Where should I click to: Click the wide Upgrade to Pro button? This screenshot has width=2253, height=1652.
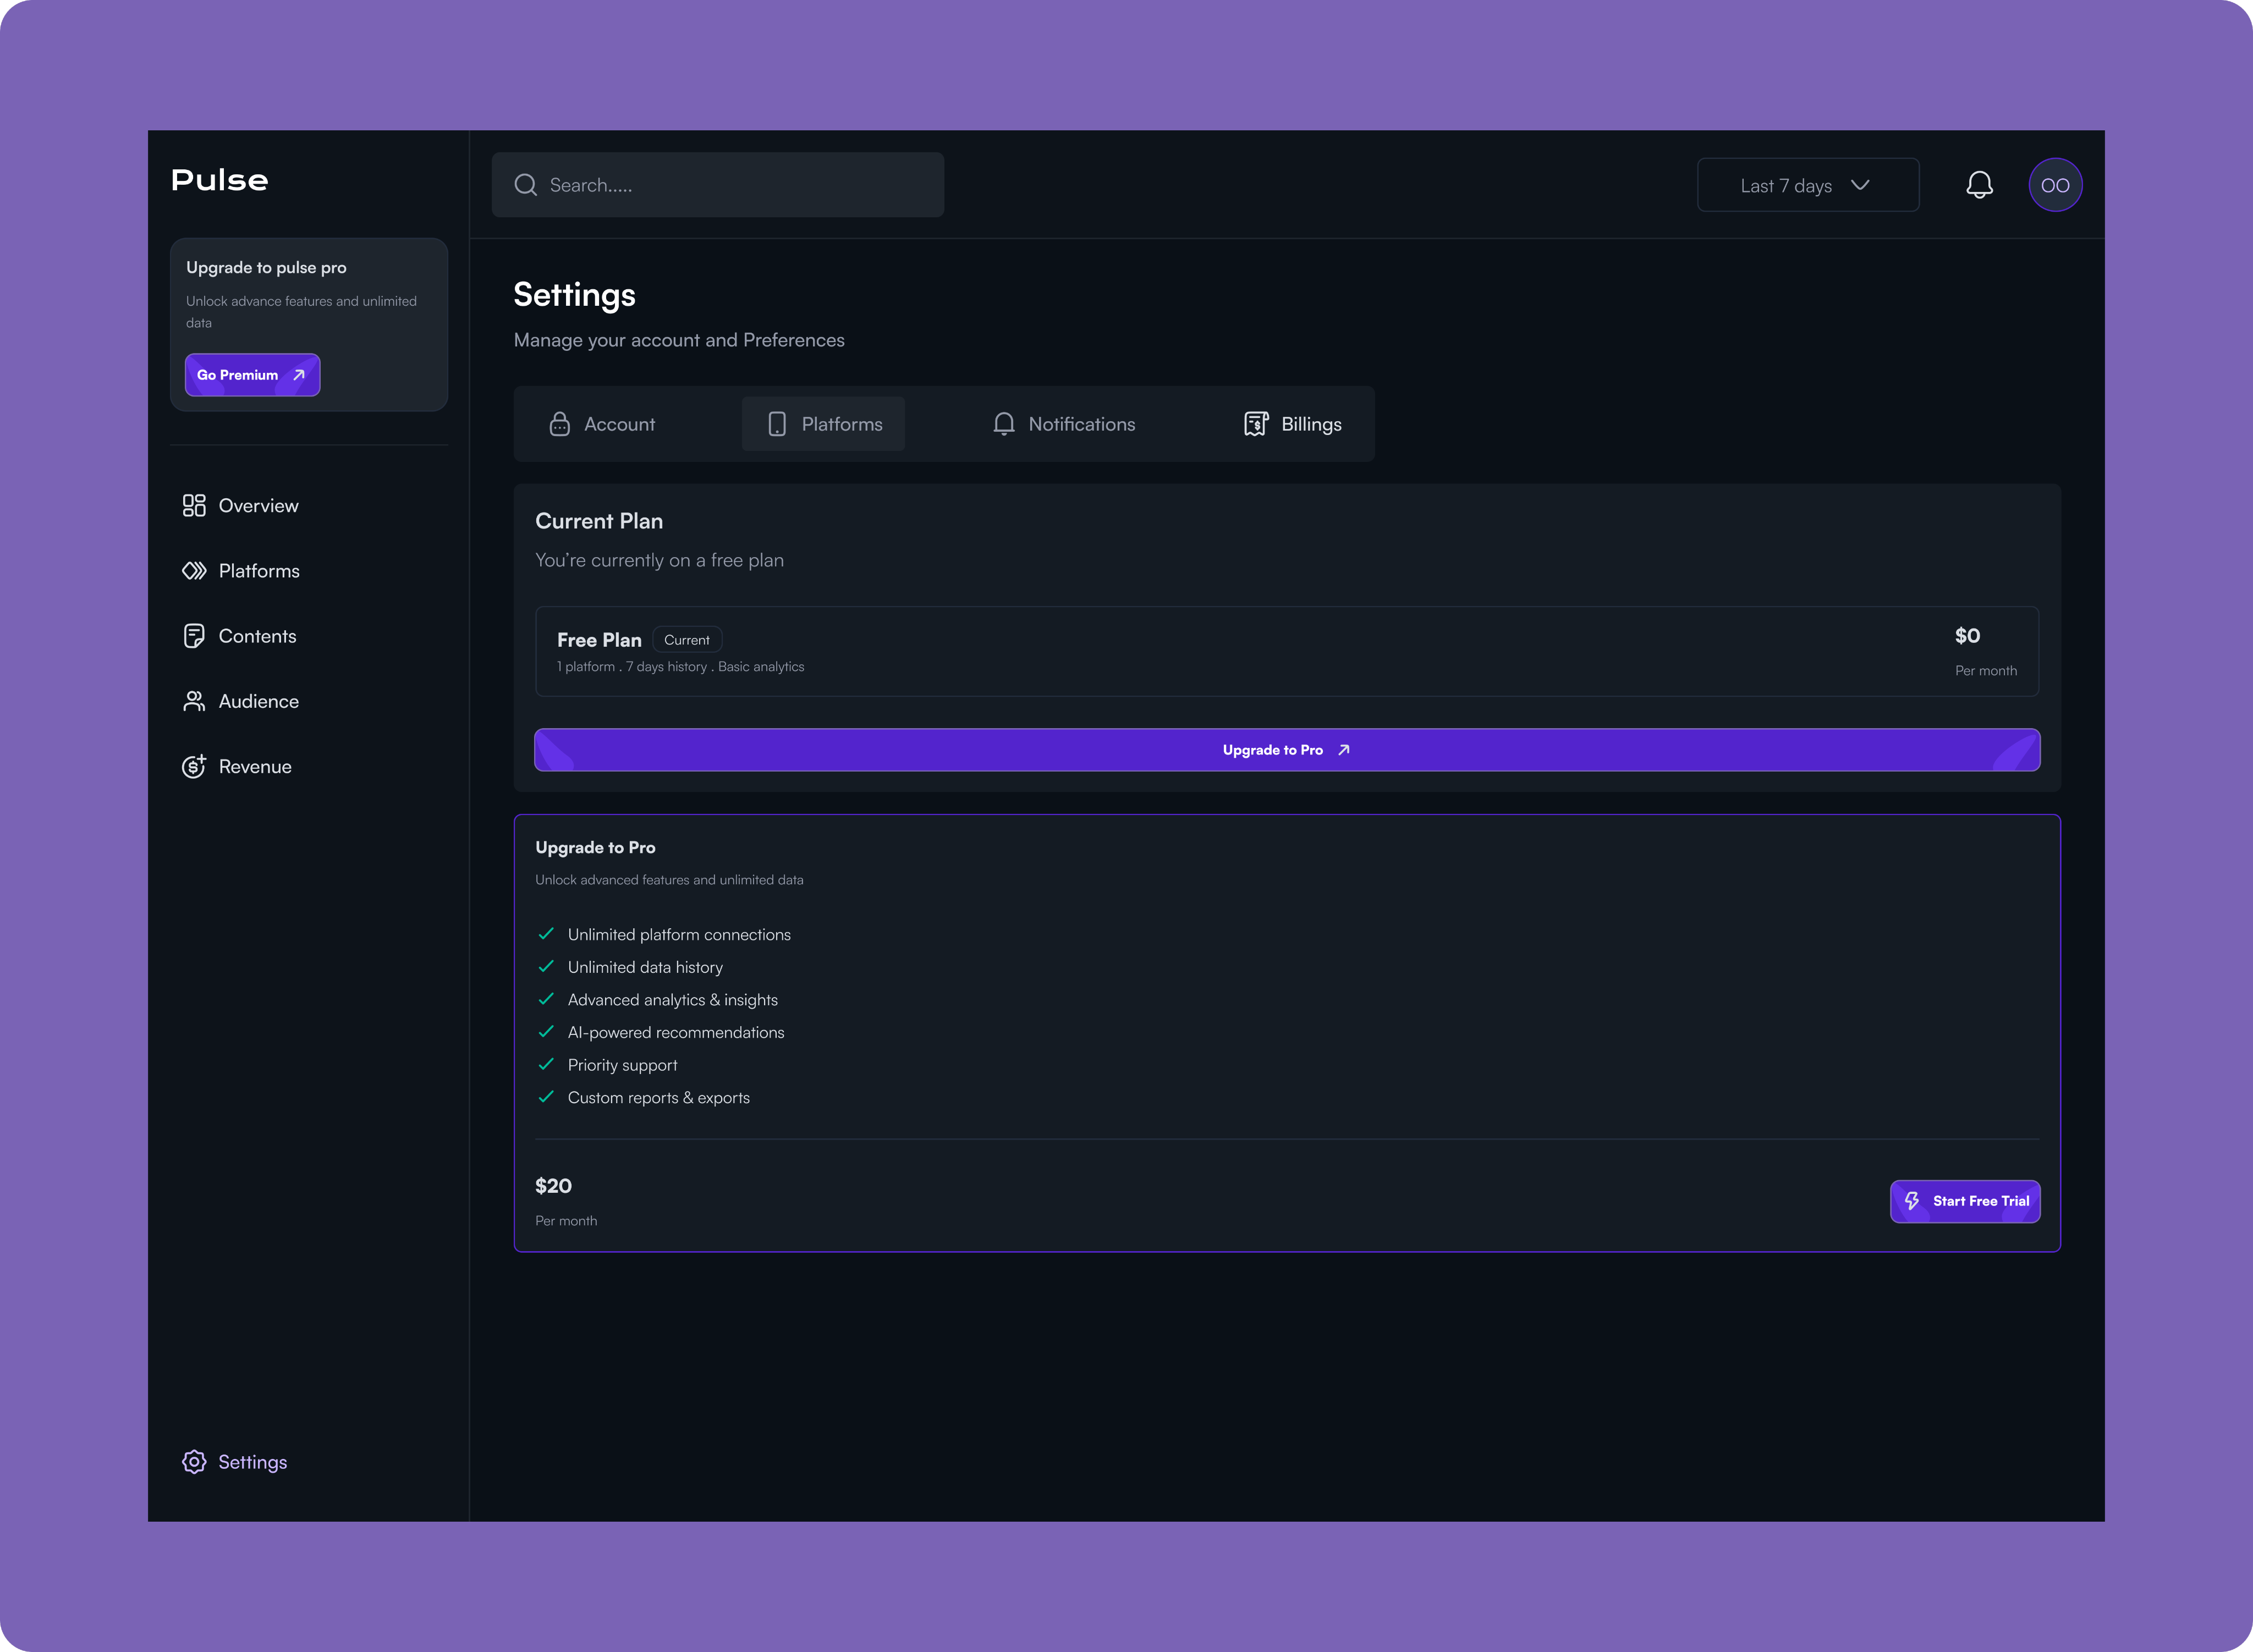(1287, 750)
